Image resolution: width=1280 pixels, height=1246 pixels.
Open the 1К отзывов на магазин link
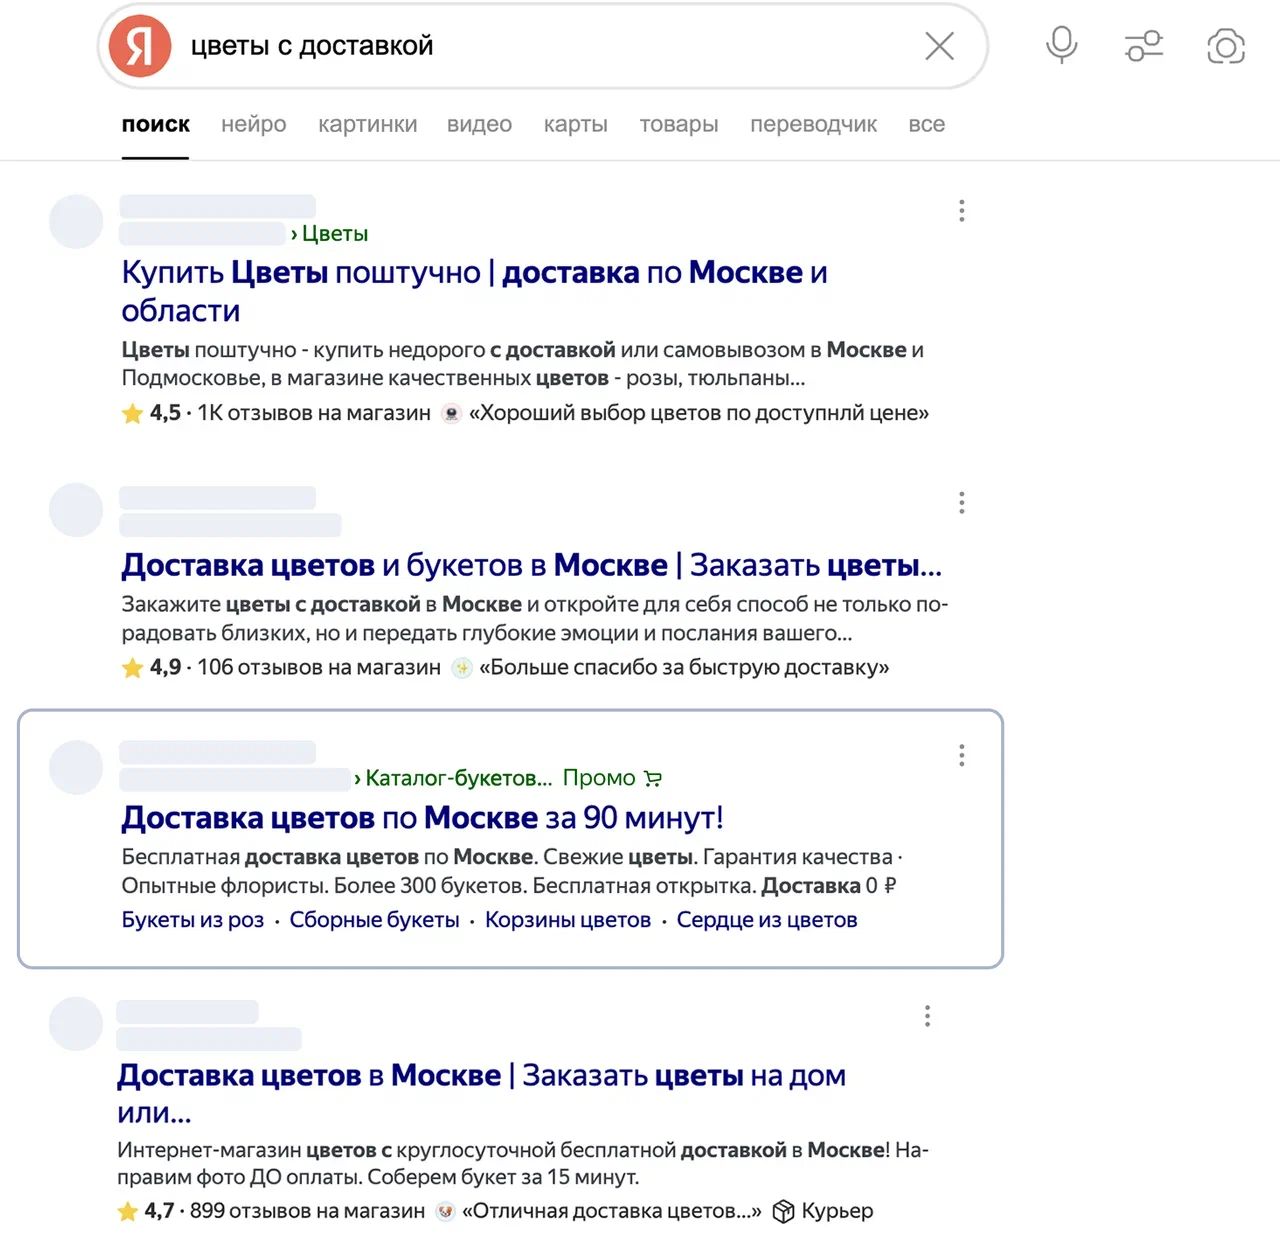(x=315, y=413)
